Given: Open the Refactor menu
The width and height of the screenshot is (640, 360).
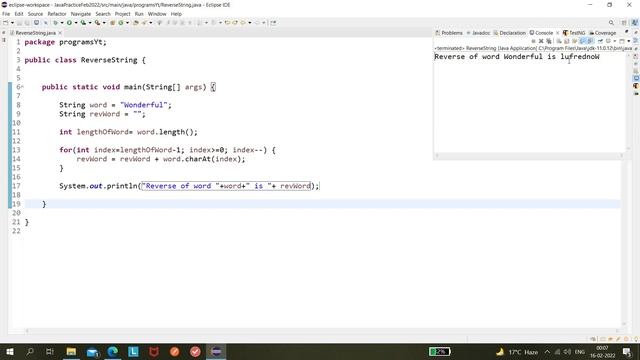Looking at the screenshot, I should (57, 14).
